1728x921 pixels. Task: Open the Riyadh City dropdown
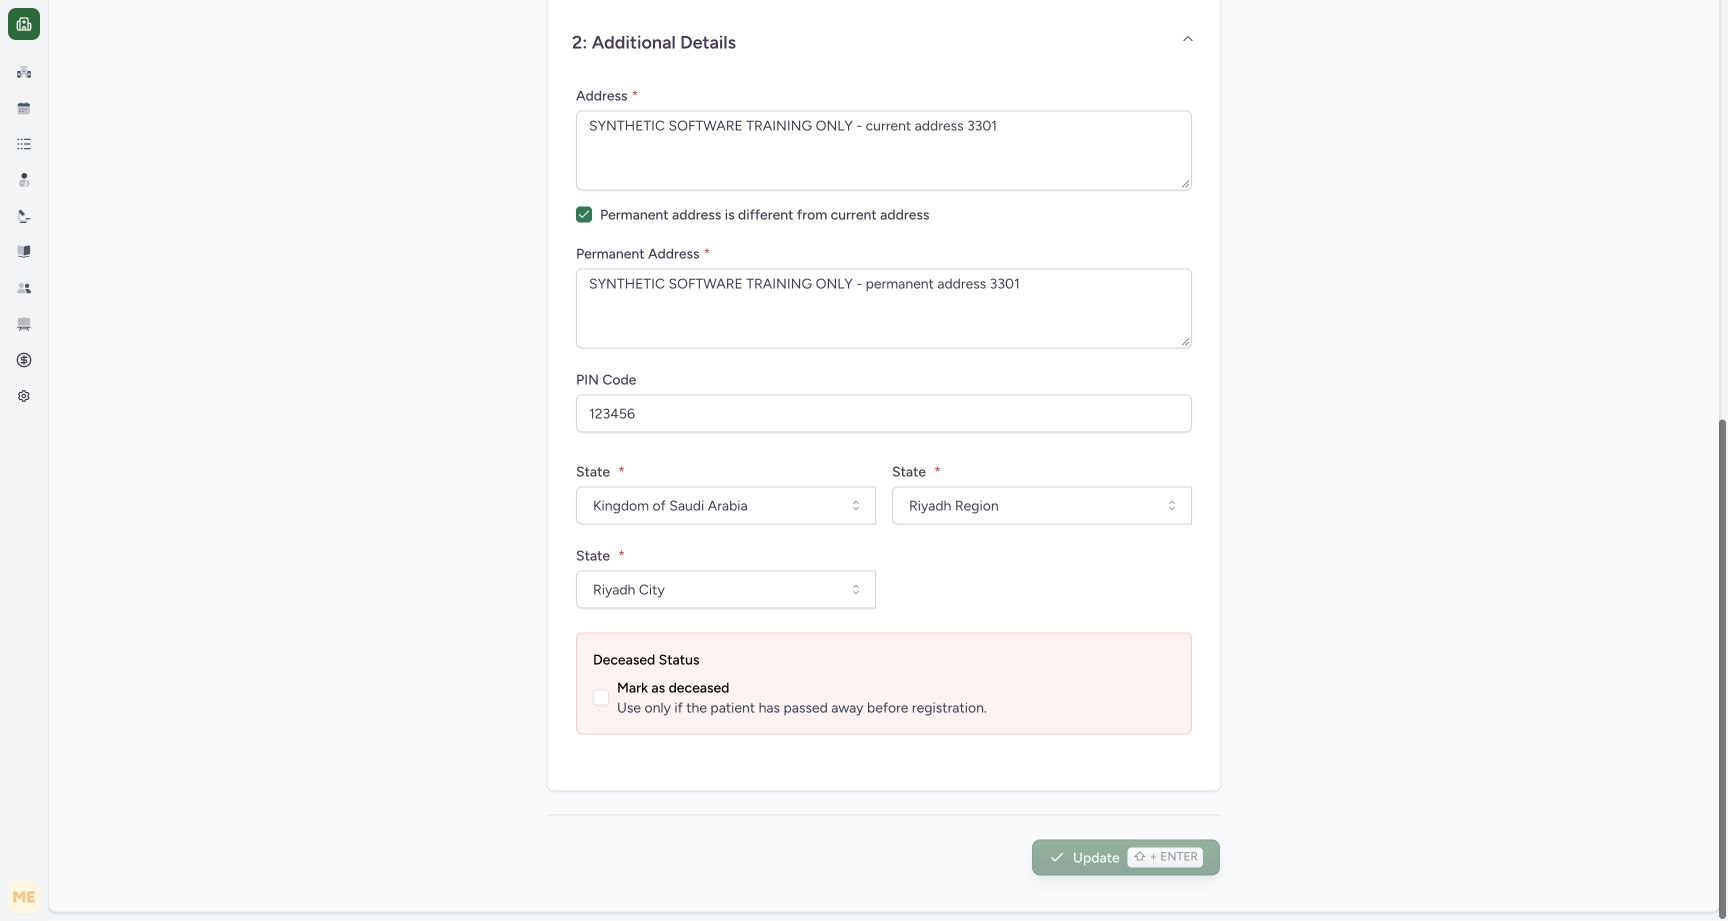click(726, 590)
